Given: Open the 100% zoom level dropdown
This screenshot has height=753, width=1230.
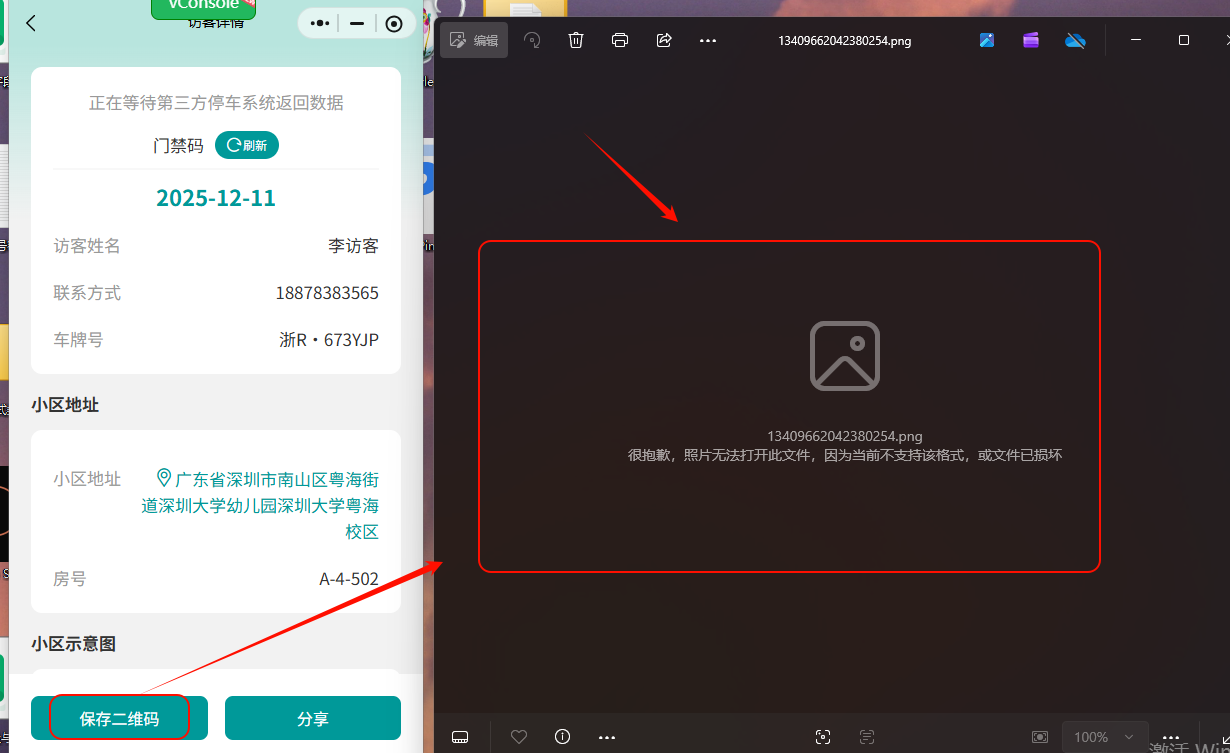Looking at the screenshot, I should coord(1104,737).
